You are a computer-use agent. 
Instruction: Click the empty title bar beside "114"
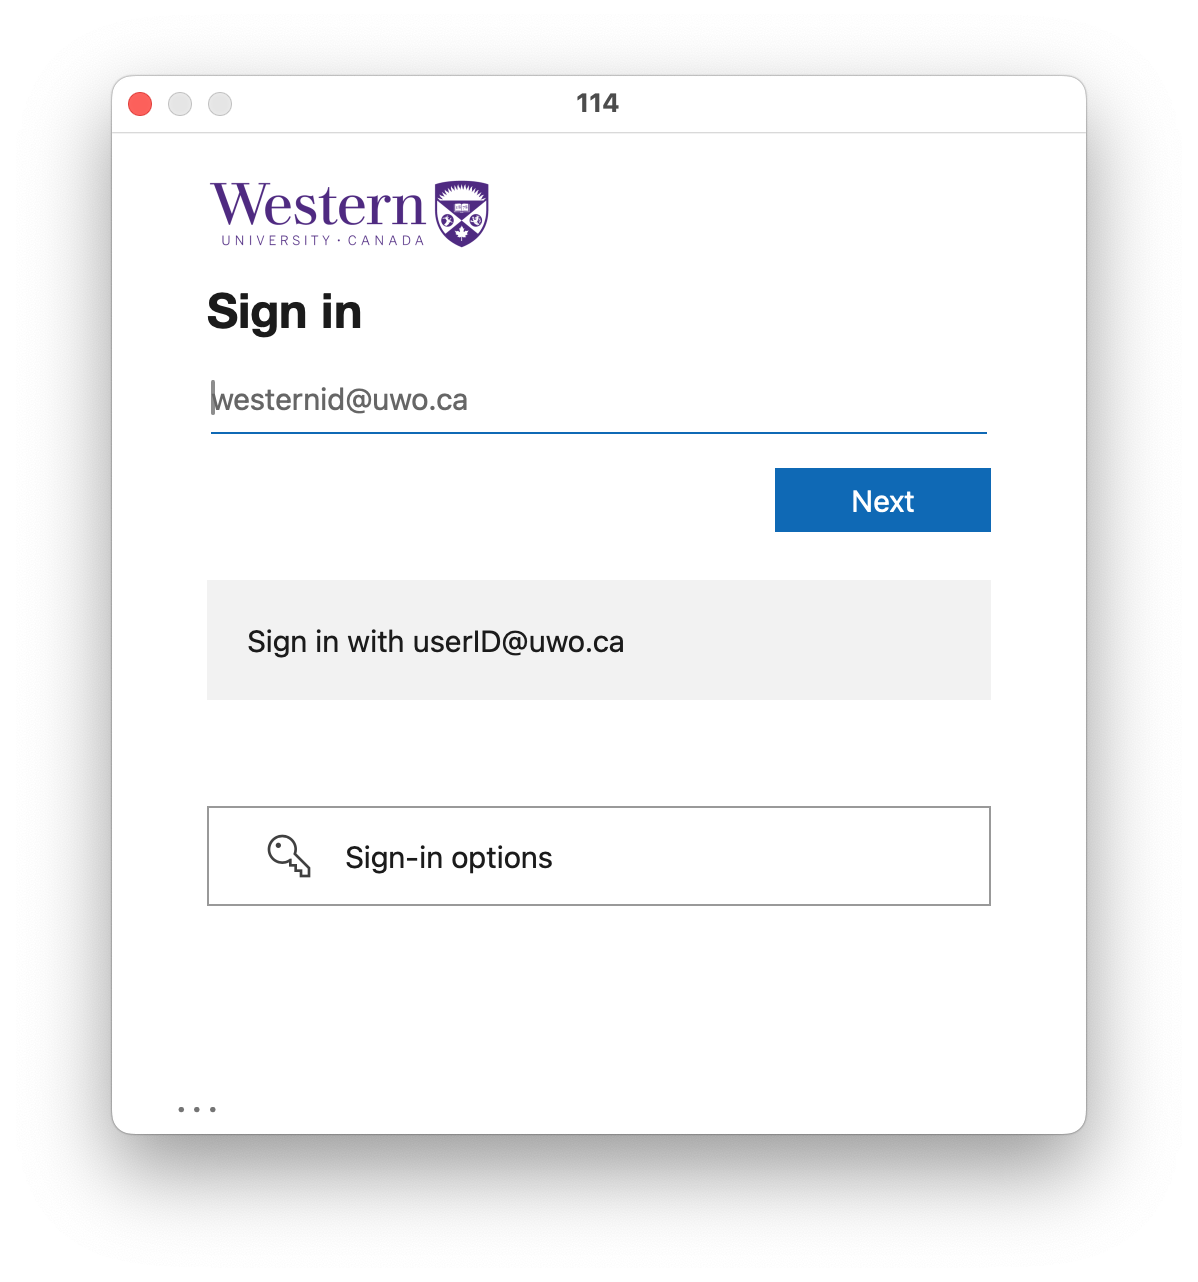pyautogui.click(x=850, y=104)
